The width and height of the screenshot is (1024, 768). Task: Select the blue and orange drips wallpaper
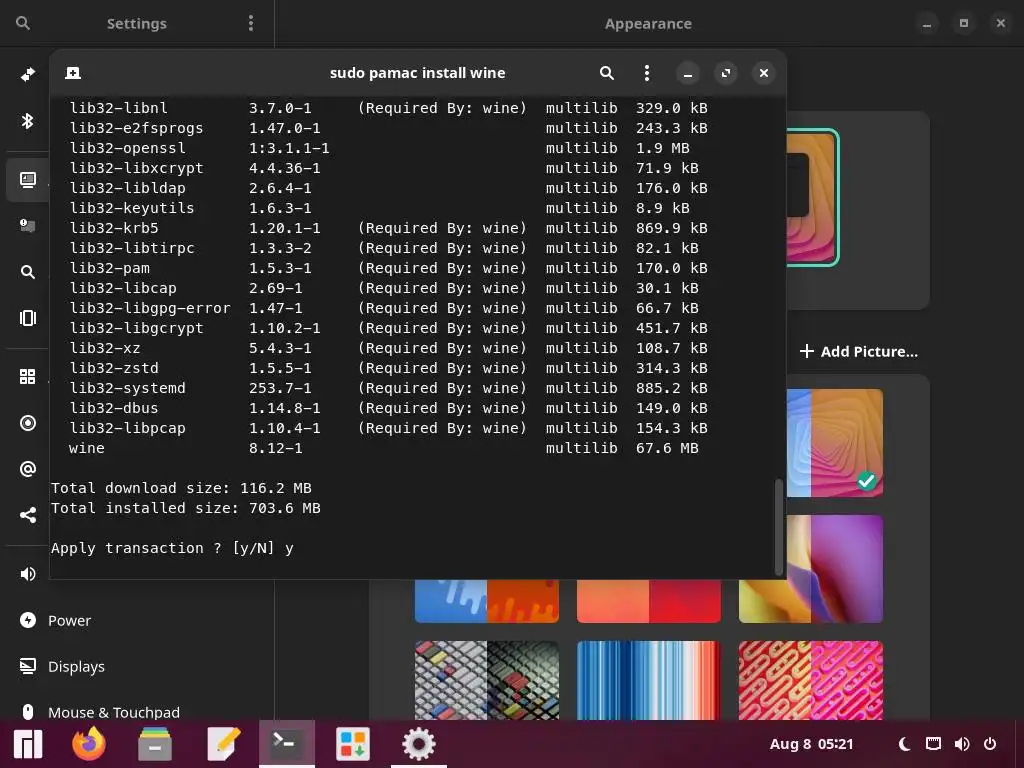(487, 601)
